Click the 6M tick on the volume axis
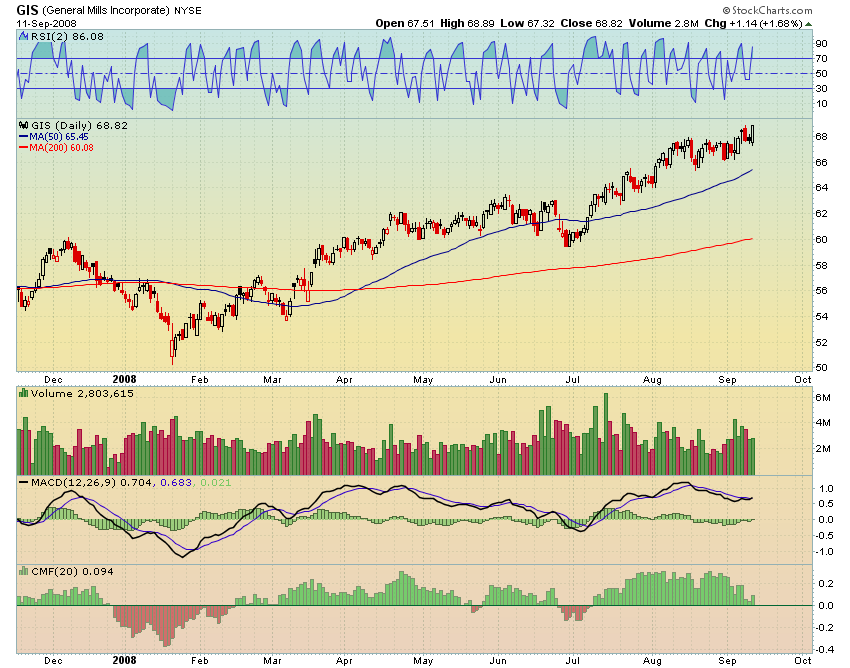The width and height of the screenshot is (850, 668). click(x=823, y=397)
